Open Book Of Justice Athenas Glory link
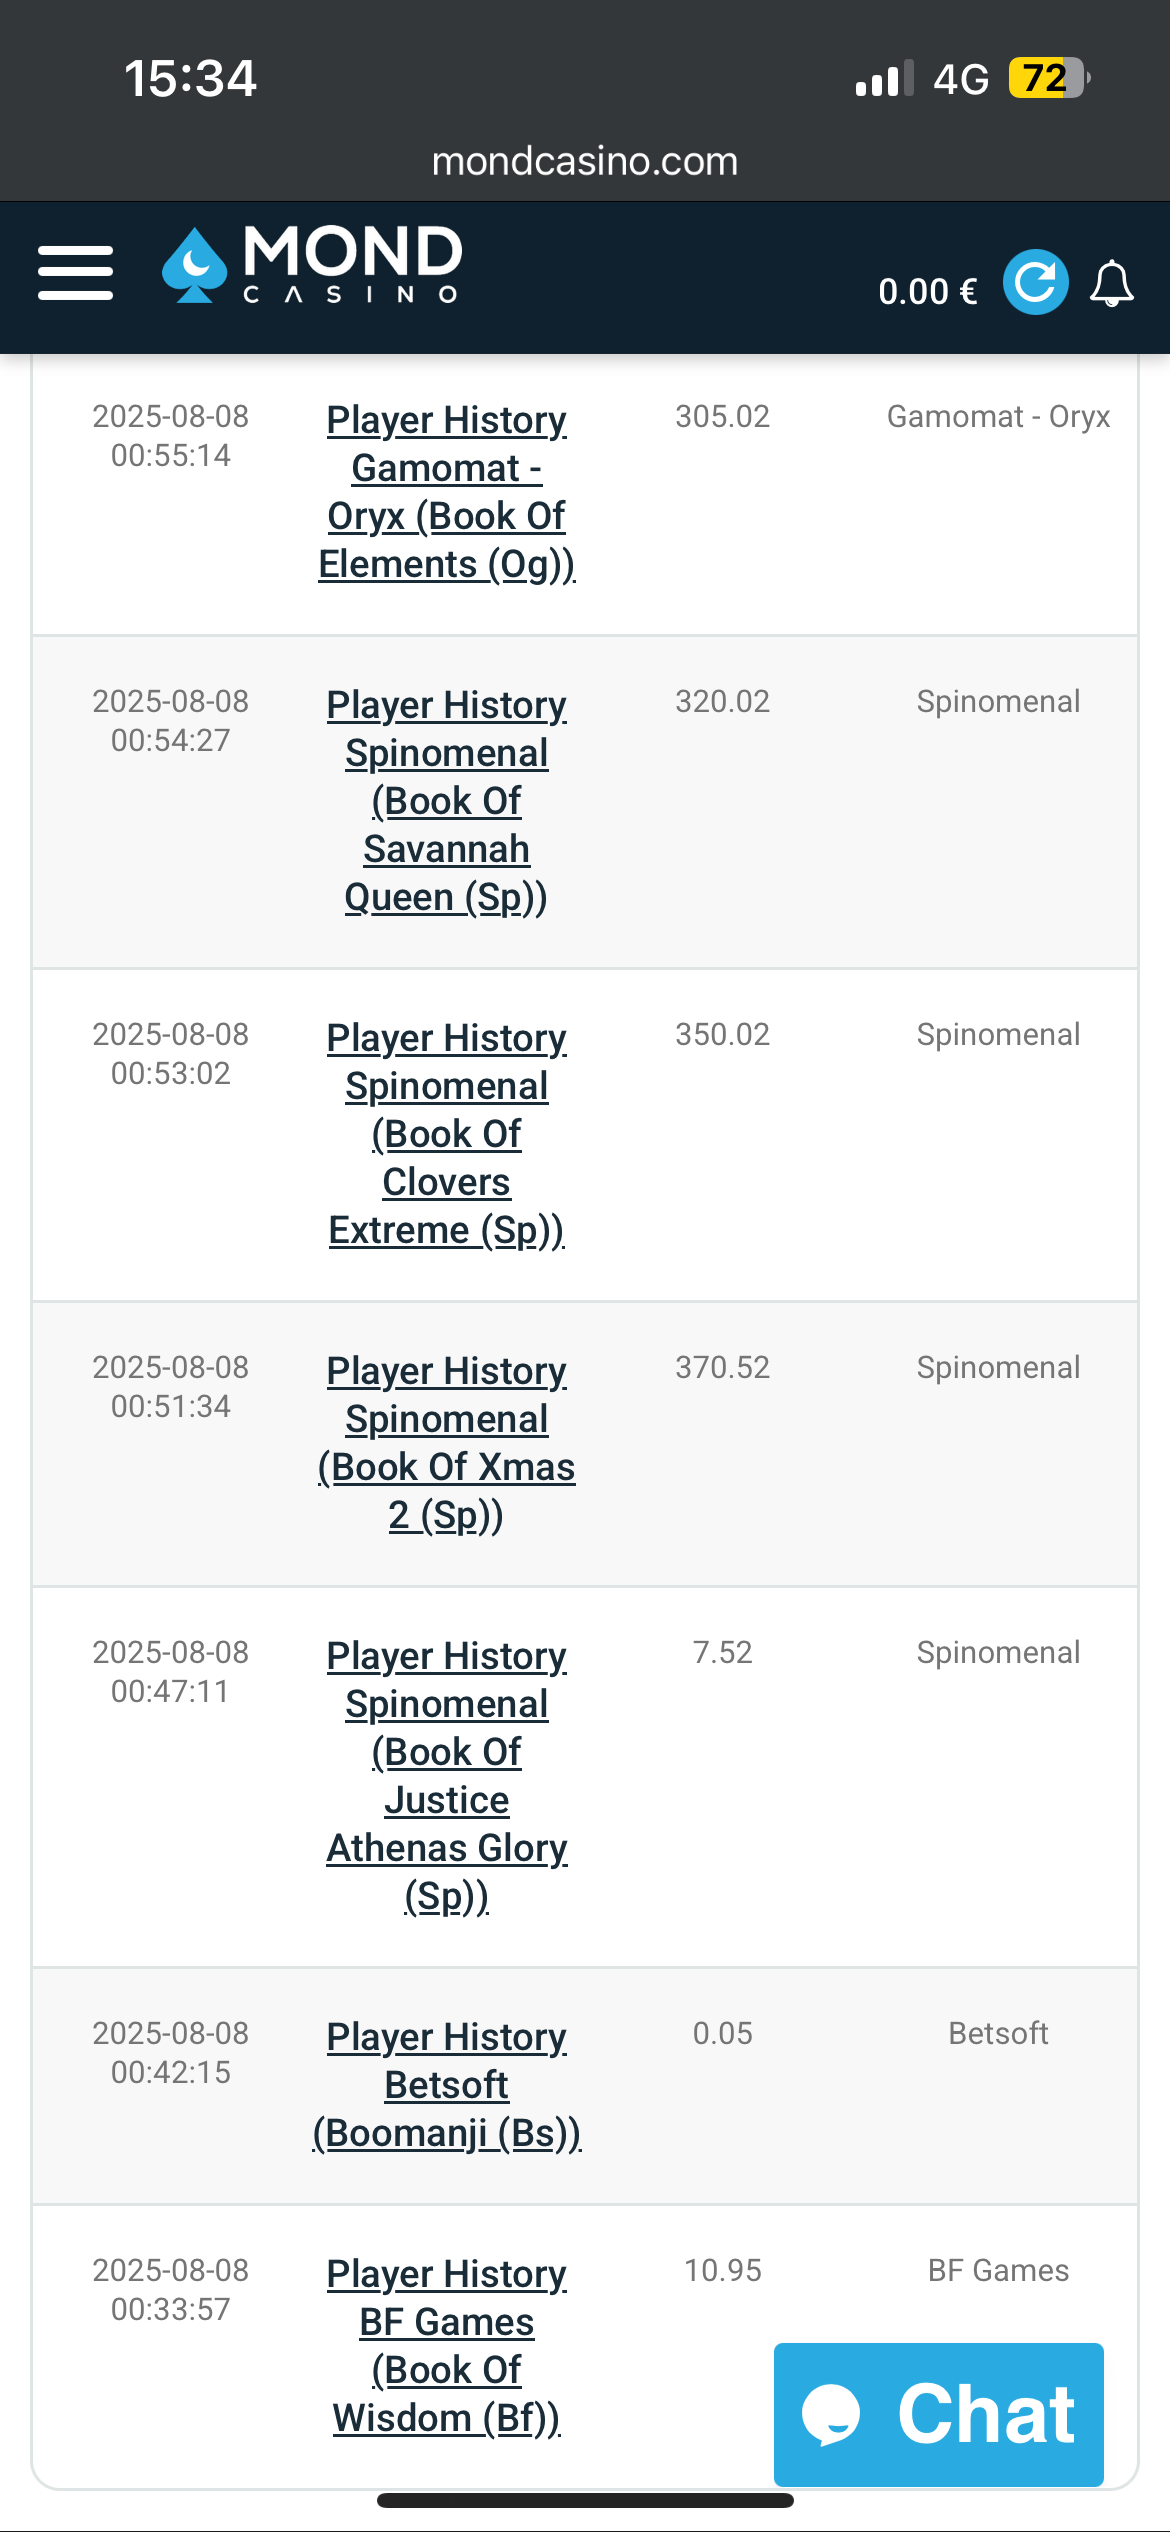 (446, 1776)
